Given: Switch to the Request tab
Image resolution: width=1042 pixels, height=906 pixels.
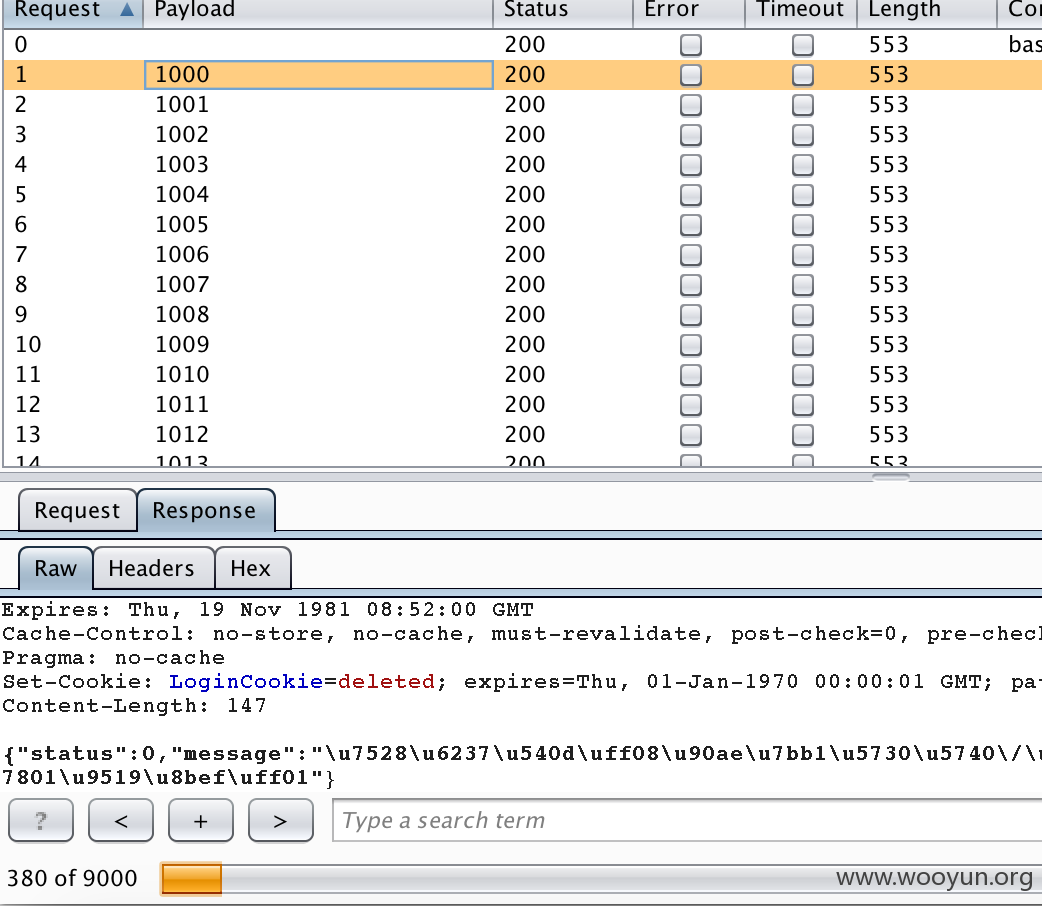Looking at the screenshot, I should 77,510.
